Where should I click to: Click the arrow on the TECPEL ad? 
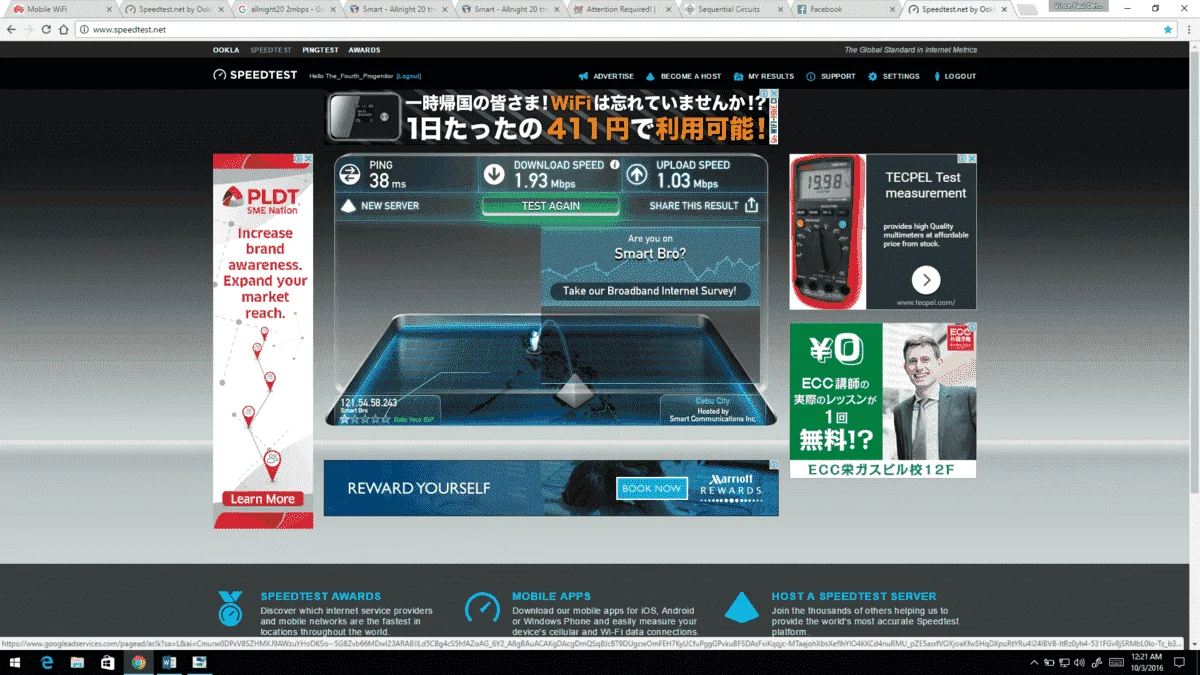926,279
